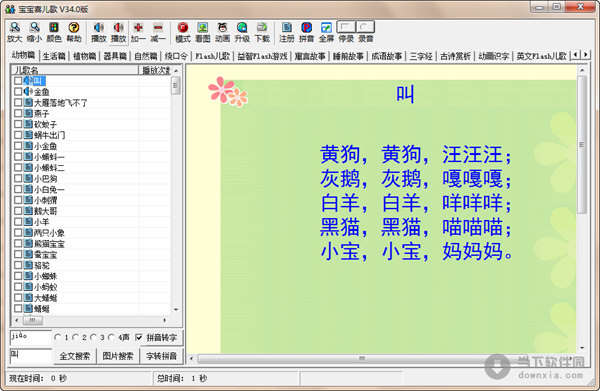The image size is (600, 391).
Task: Click the 全文搜索 button
Action: coord(75,356)
